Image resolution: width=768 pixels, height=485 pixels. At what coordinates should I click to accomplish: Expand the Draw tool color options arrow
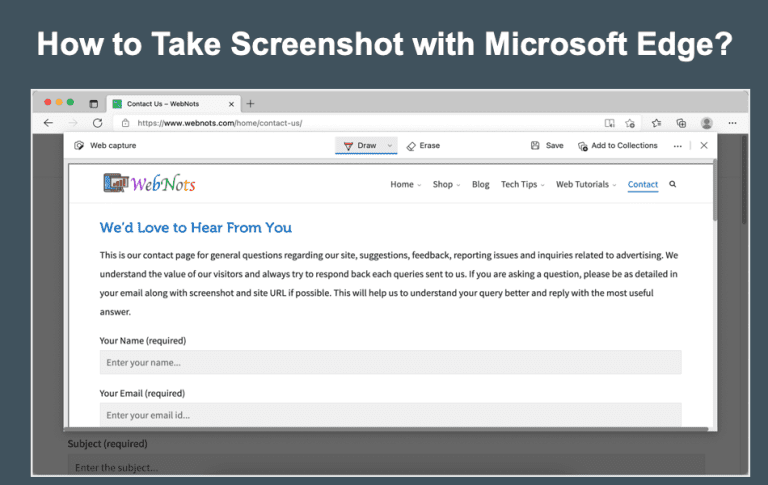click(x=390, y=146)
